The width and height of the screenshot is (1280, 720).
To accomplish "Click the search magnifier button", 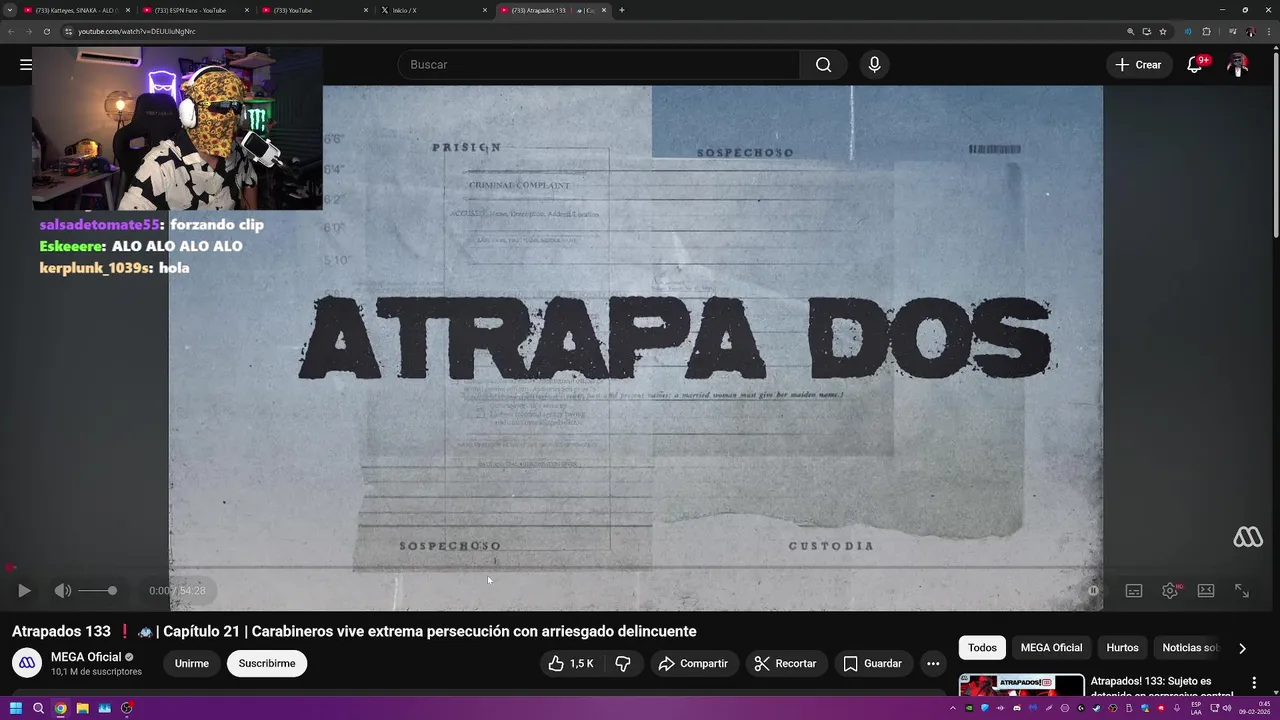I will [x=823, y=64].
